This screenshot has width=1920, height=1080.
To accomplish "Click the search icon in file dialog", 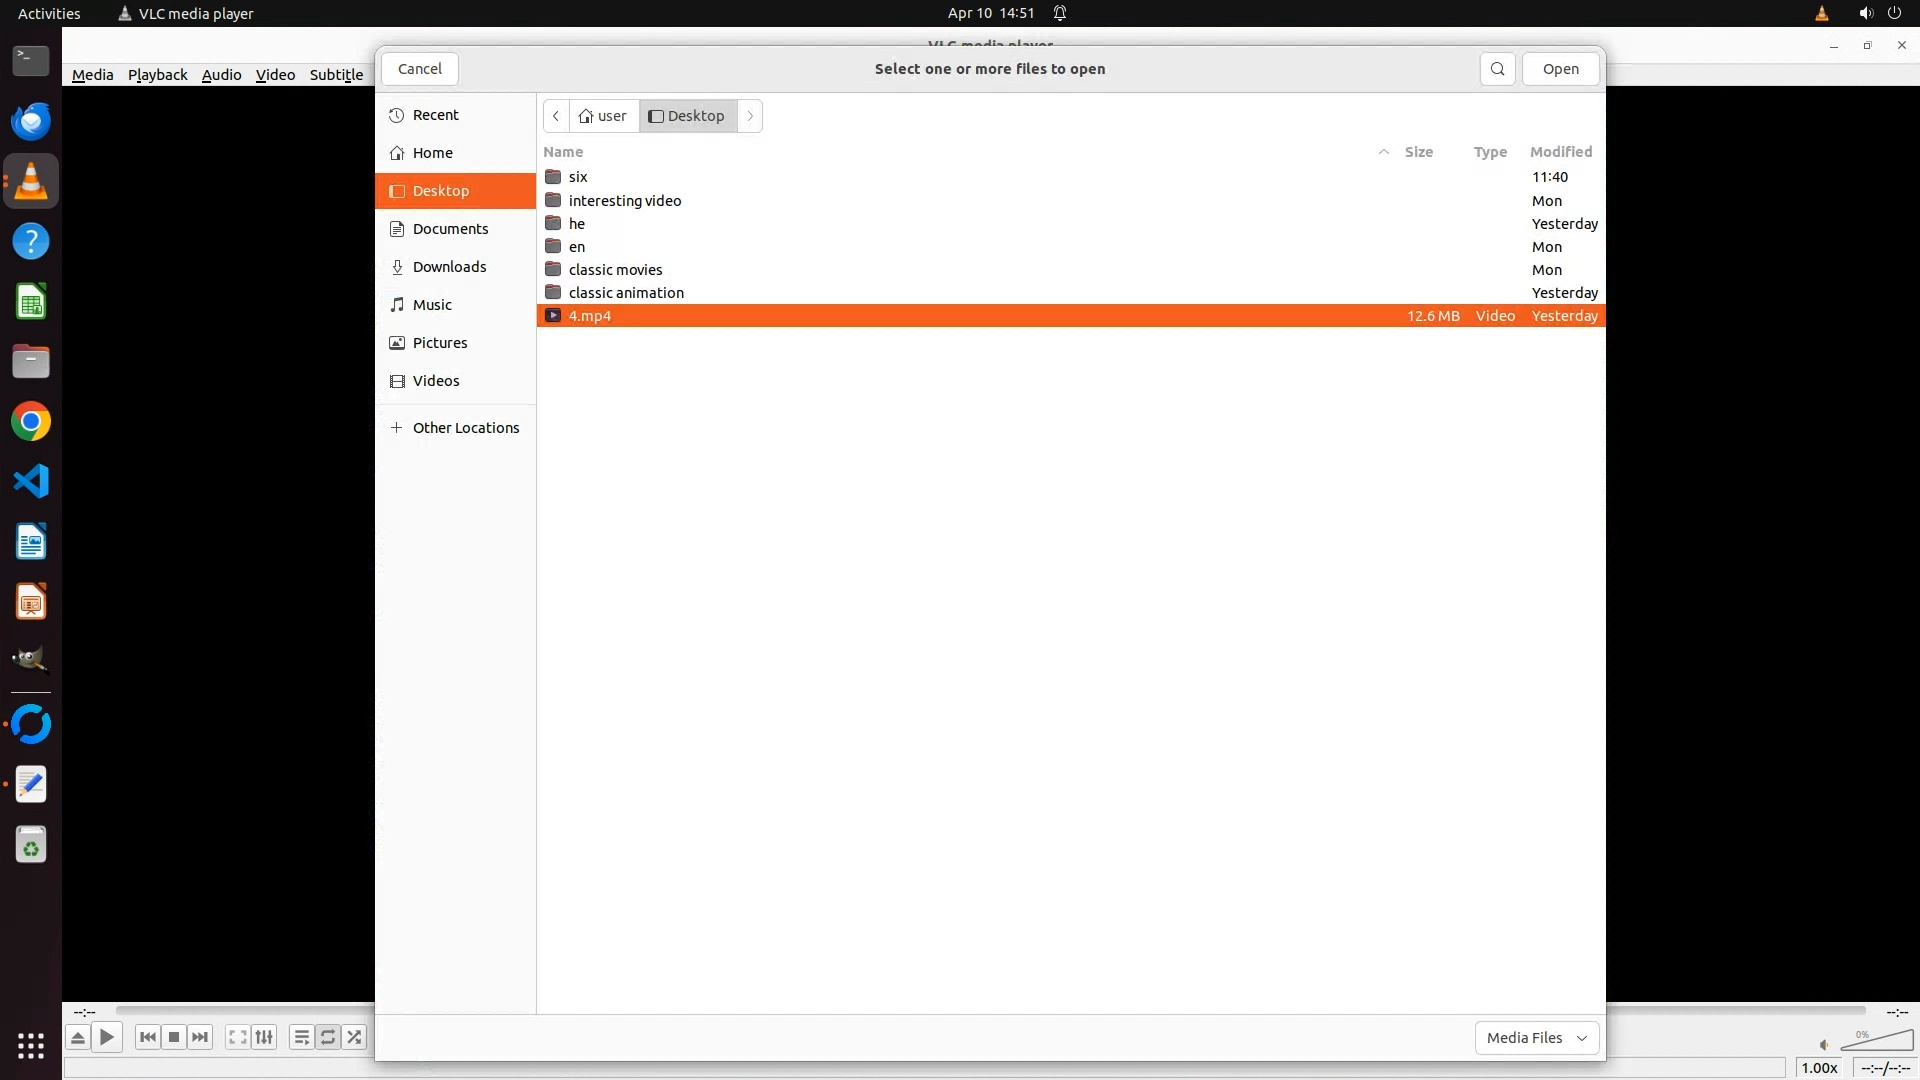I will (1497, 69).
